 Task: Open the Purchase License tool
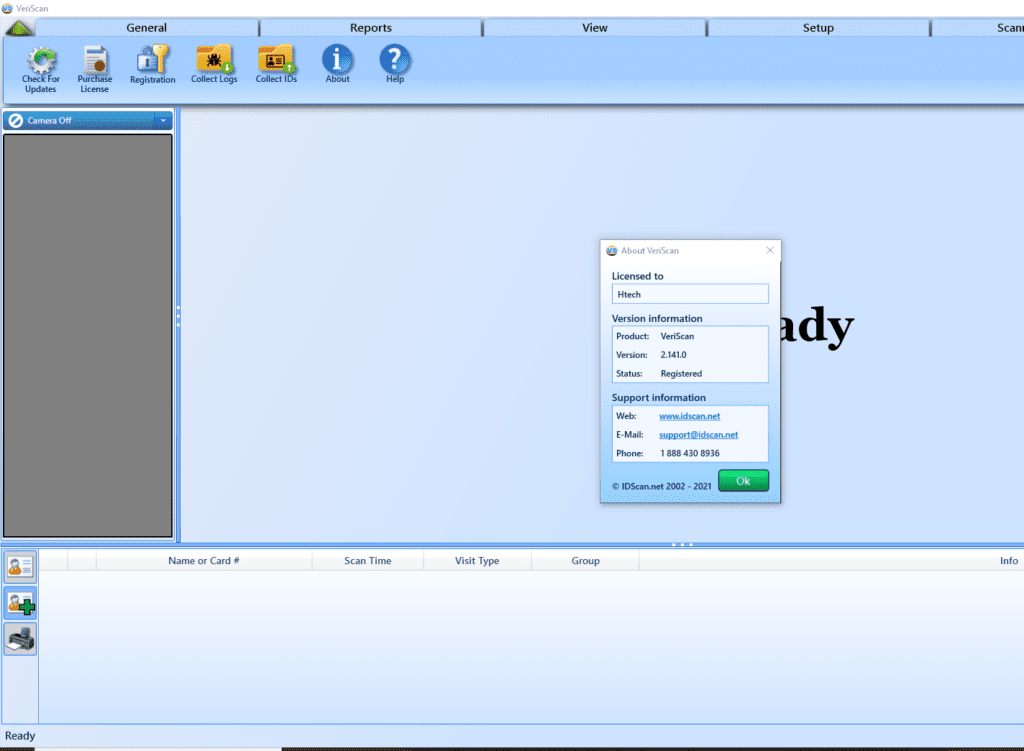click(x=95, y=63)
